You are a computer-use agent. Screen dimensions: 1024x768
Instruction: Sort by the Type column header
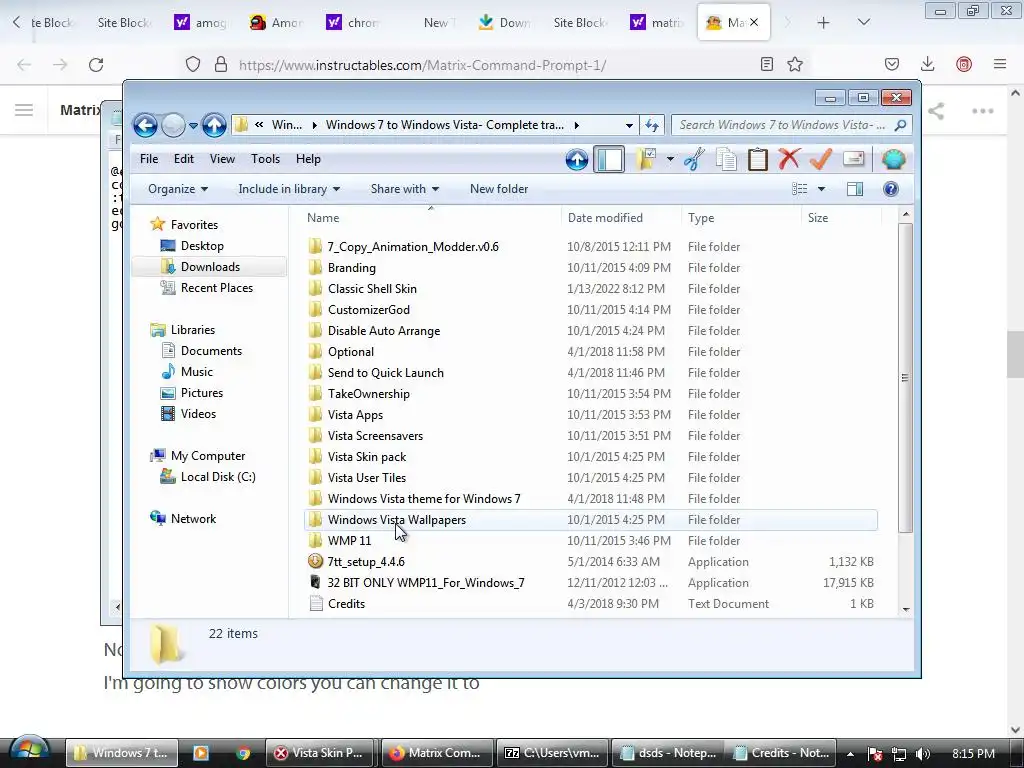(741, 217)
